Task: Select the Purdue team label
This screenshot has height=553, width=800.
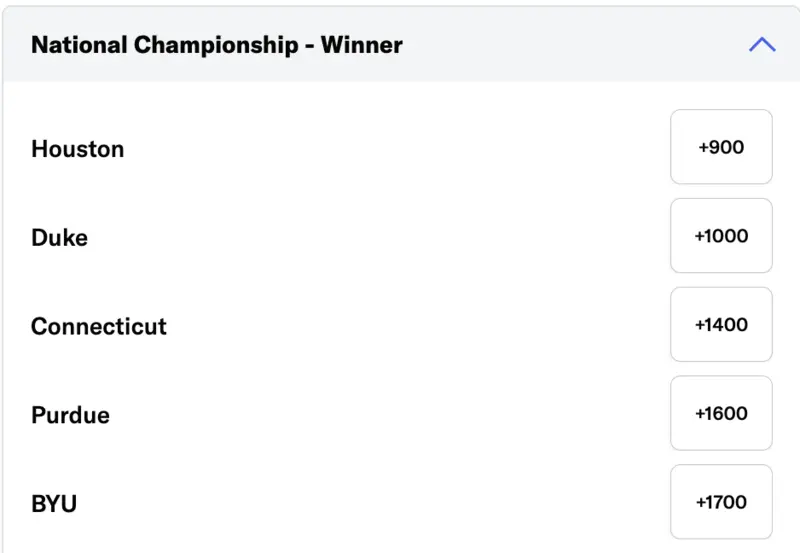Action: (70, 415)
